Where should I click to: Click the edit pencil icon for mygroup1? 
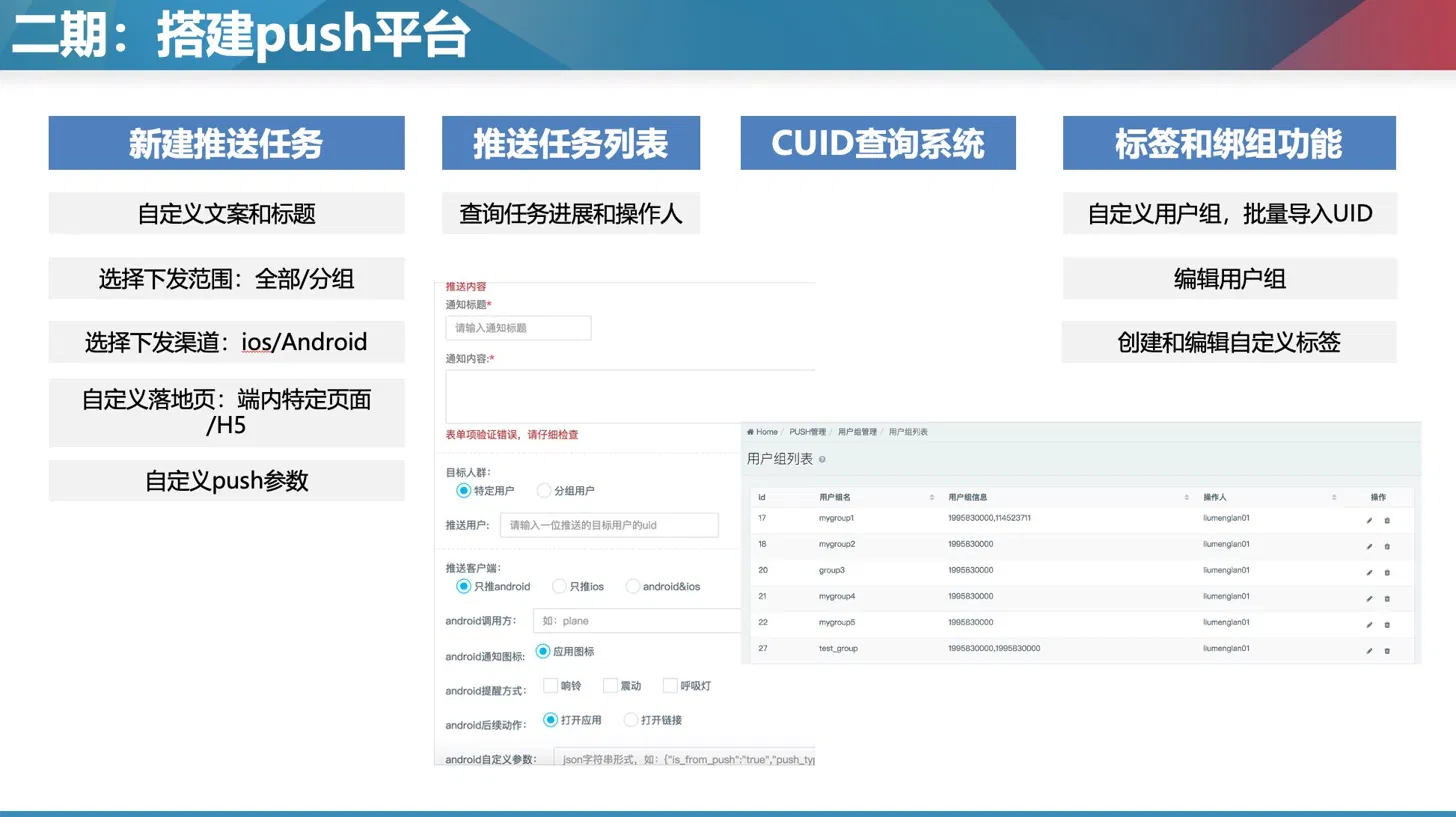[x=1369, y=520]
